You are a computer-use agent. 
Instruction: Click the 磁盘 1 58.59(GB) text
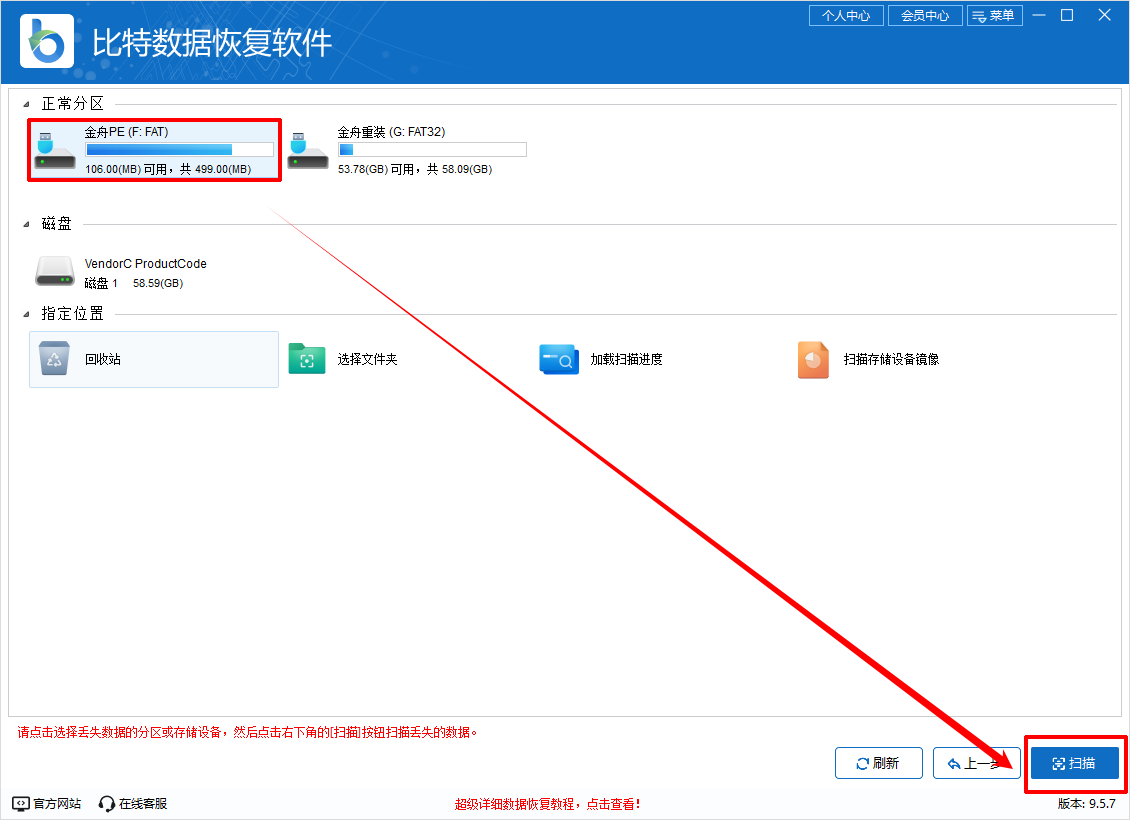[133, 283]
